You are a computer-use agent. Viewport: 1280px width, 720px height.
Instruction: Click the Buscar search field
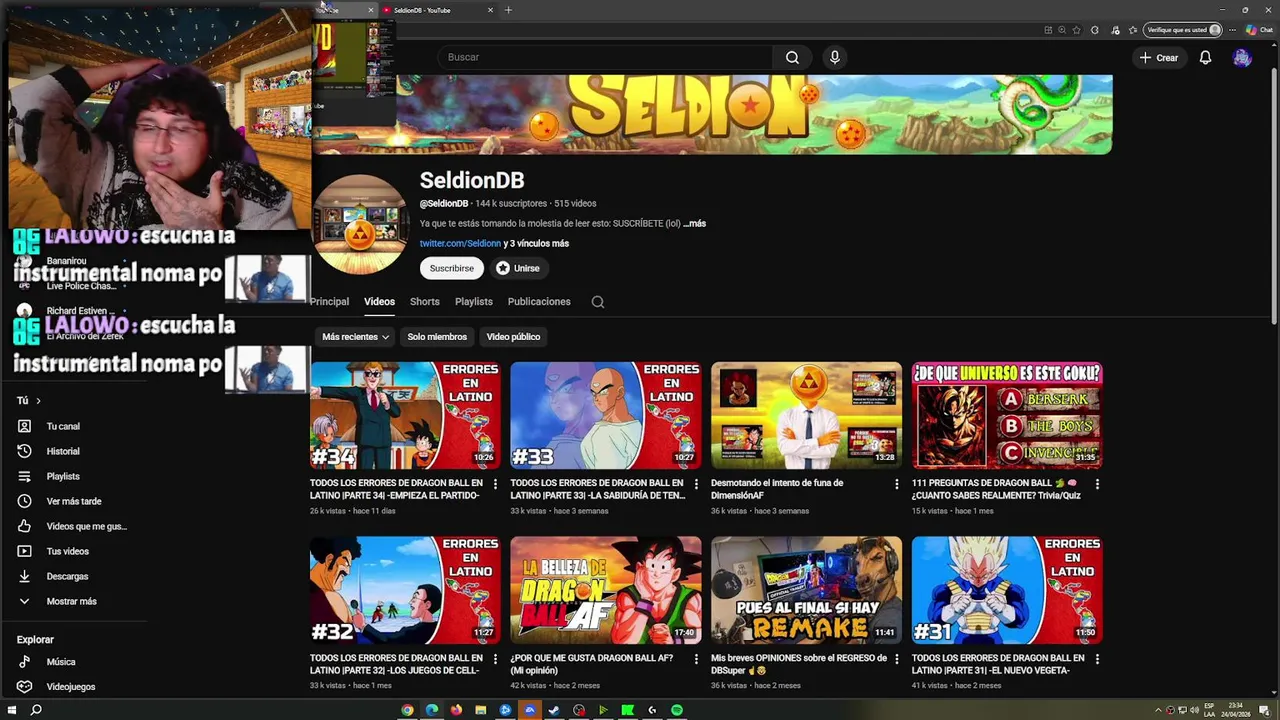click(605, 57)
